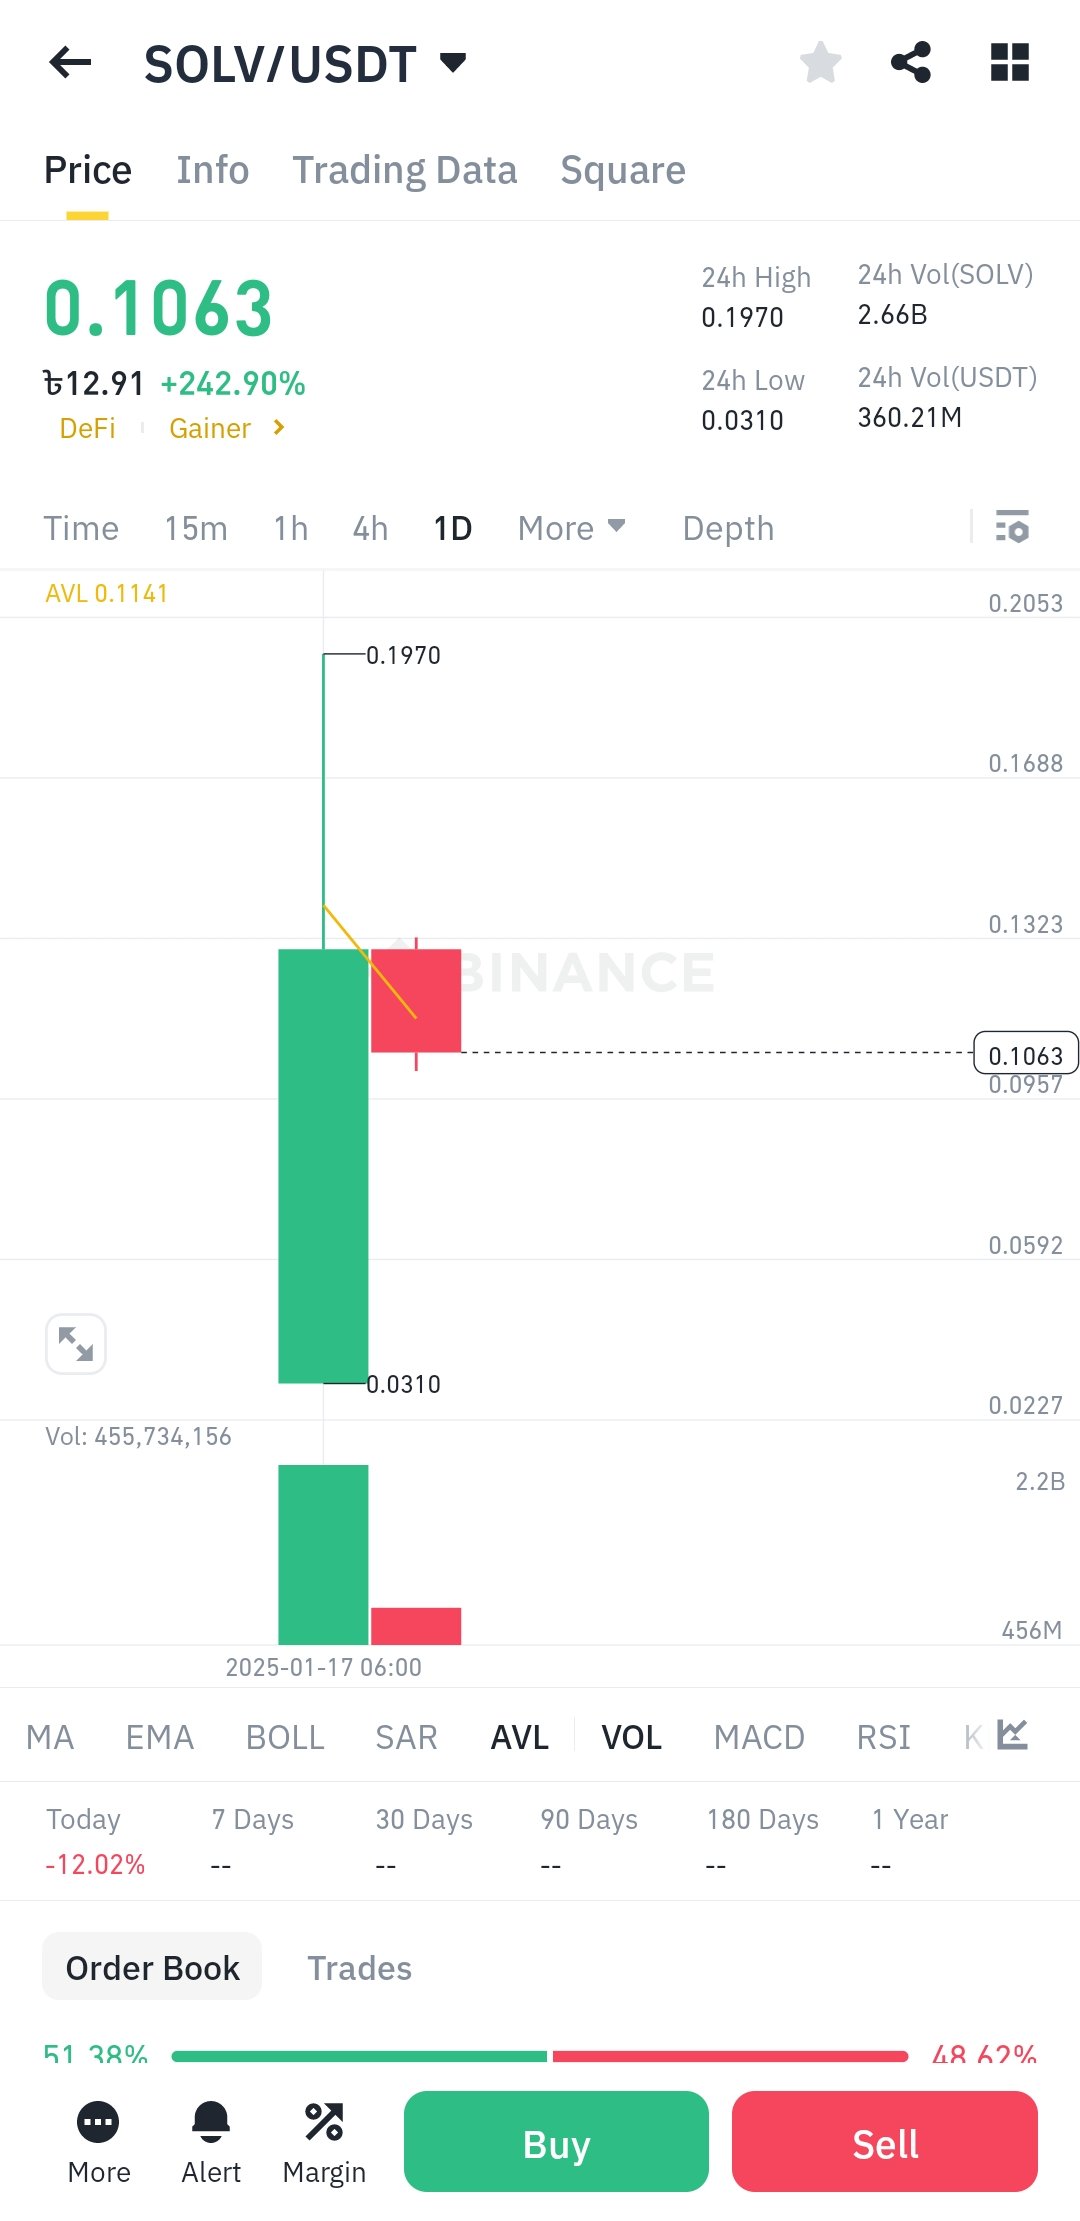Tap the red Sell button

point(885,2142)
